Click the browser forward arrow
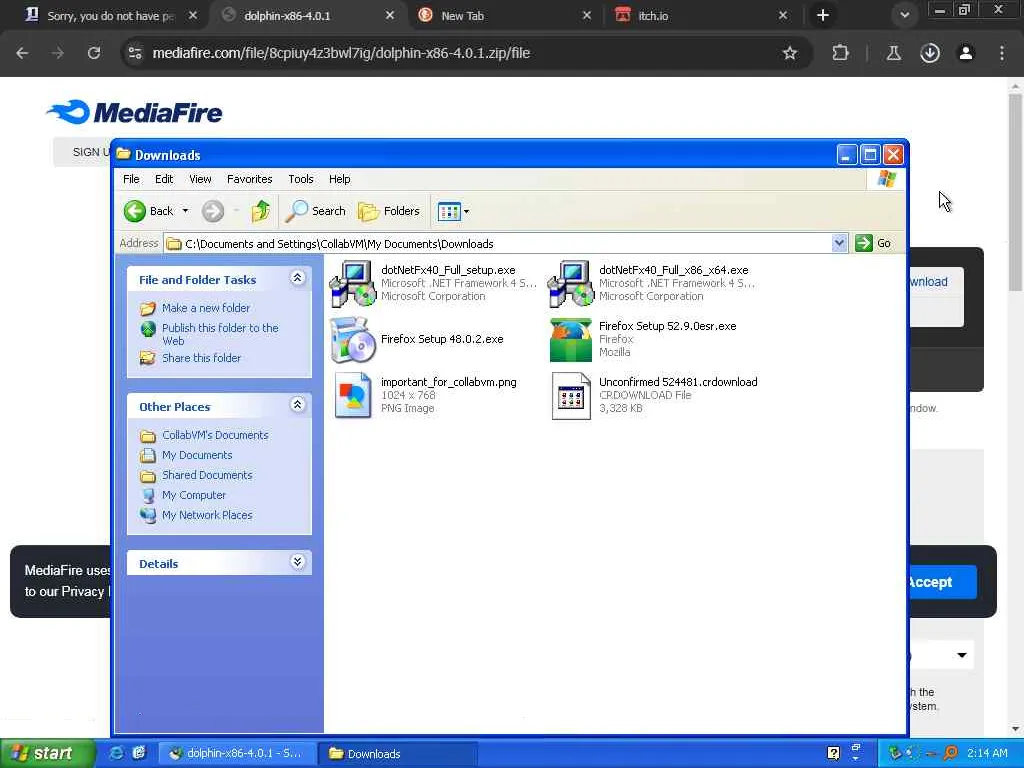The height and width of the screenshot is (768, 1024). [x=58, y=53]
